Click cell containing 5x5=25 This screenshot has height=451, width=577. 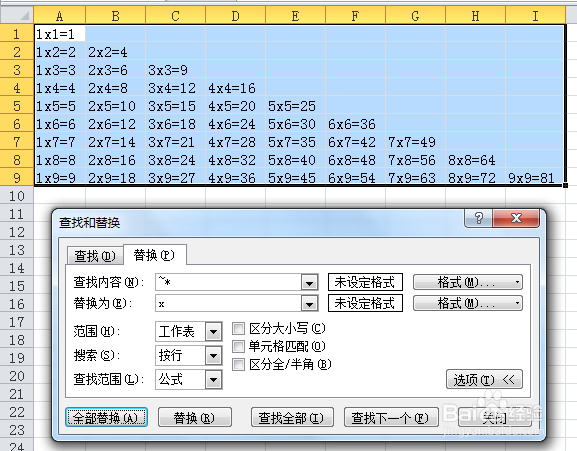coord(295,106)
